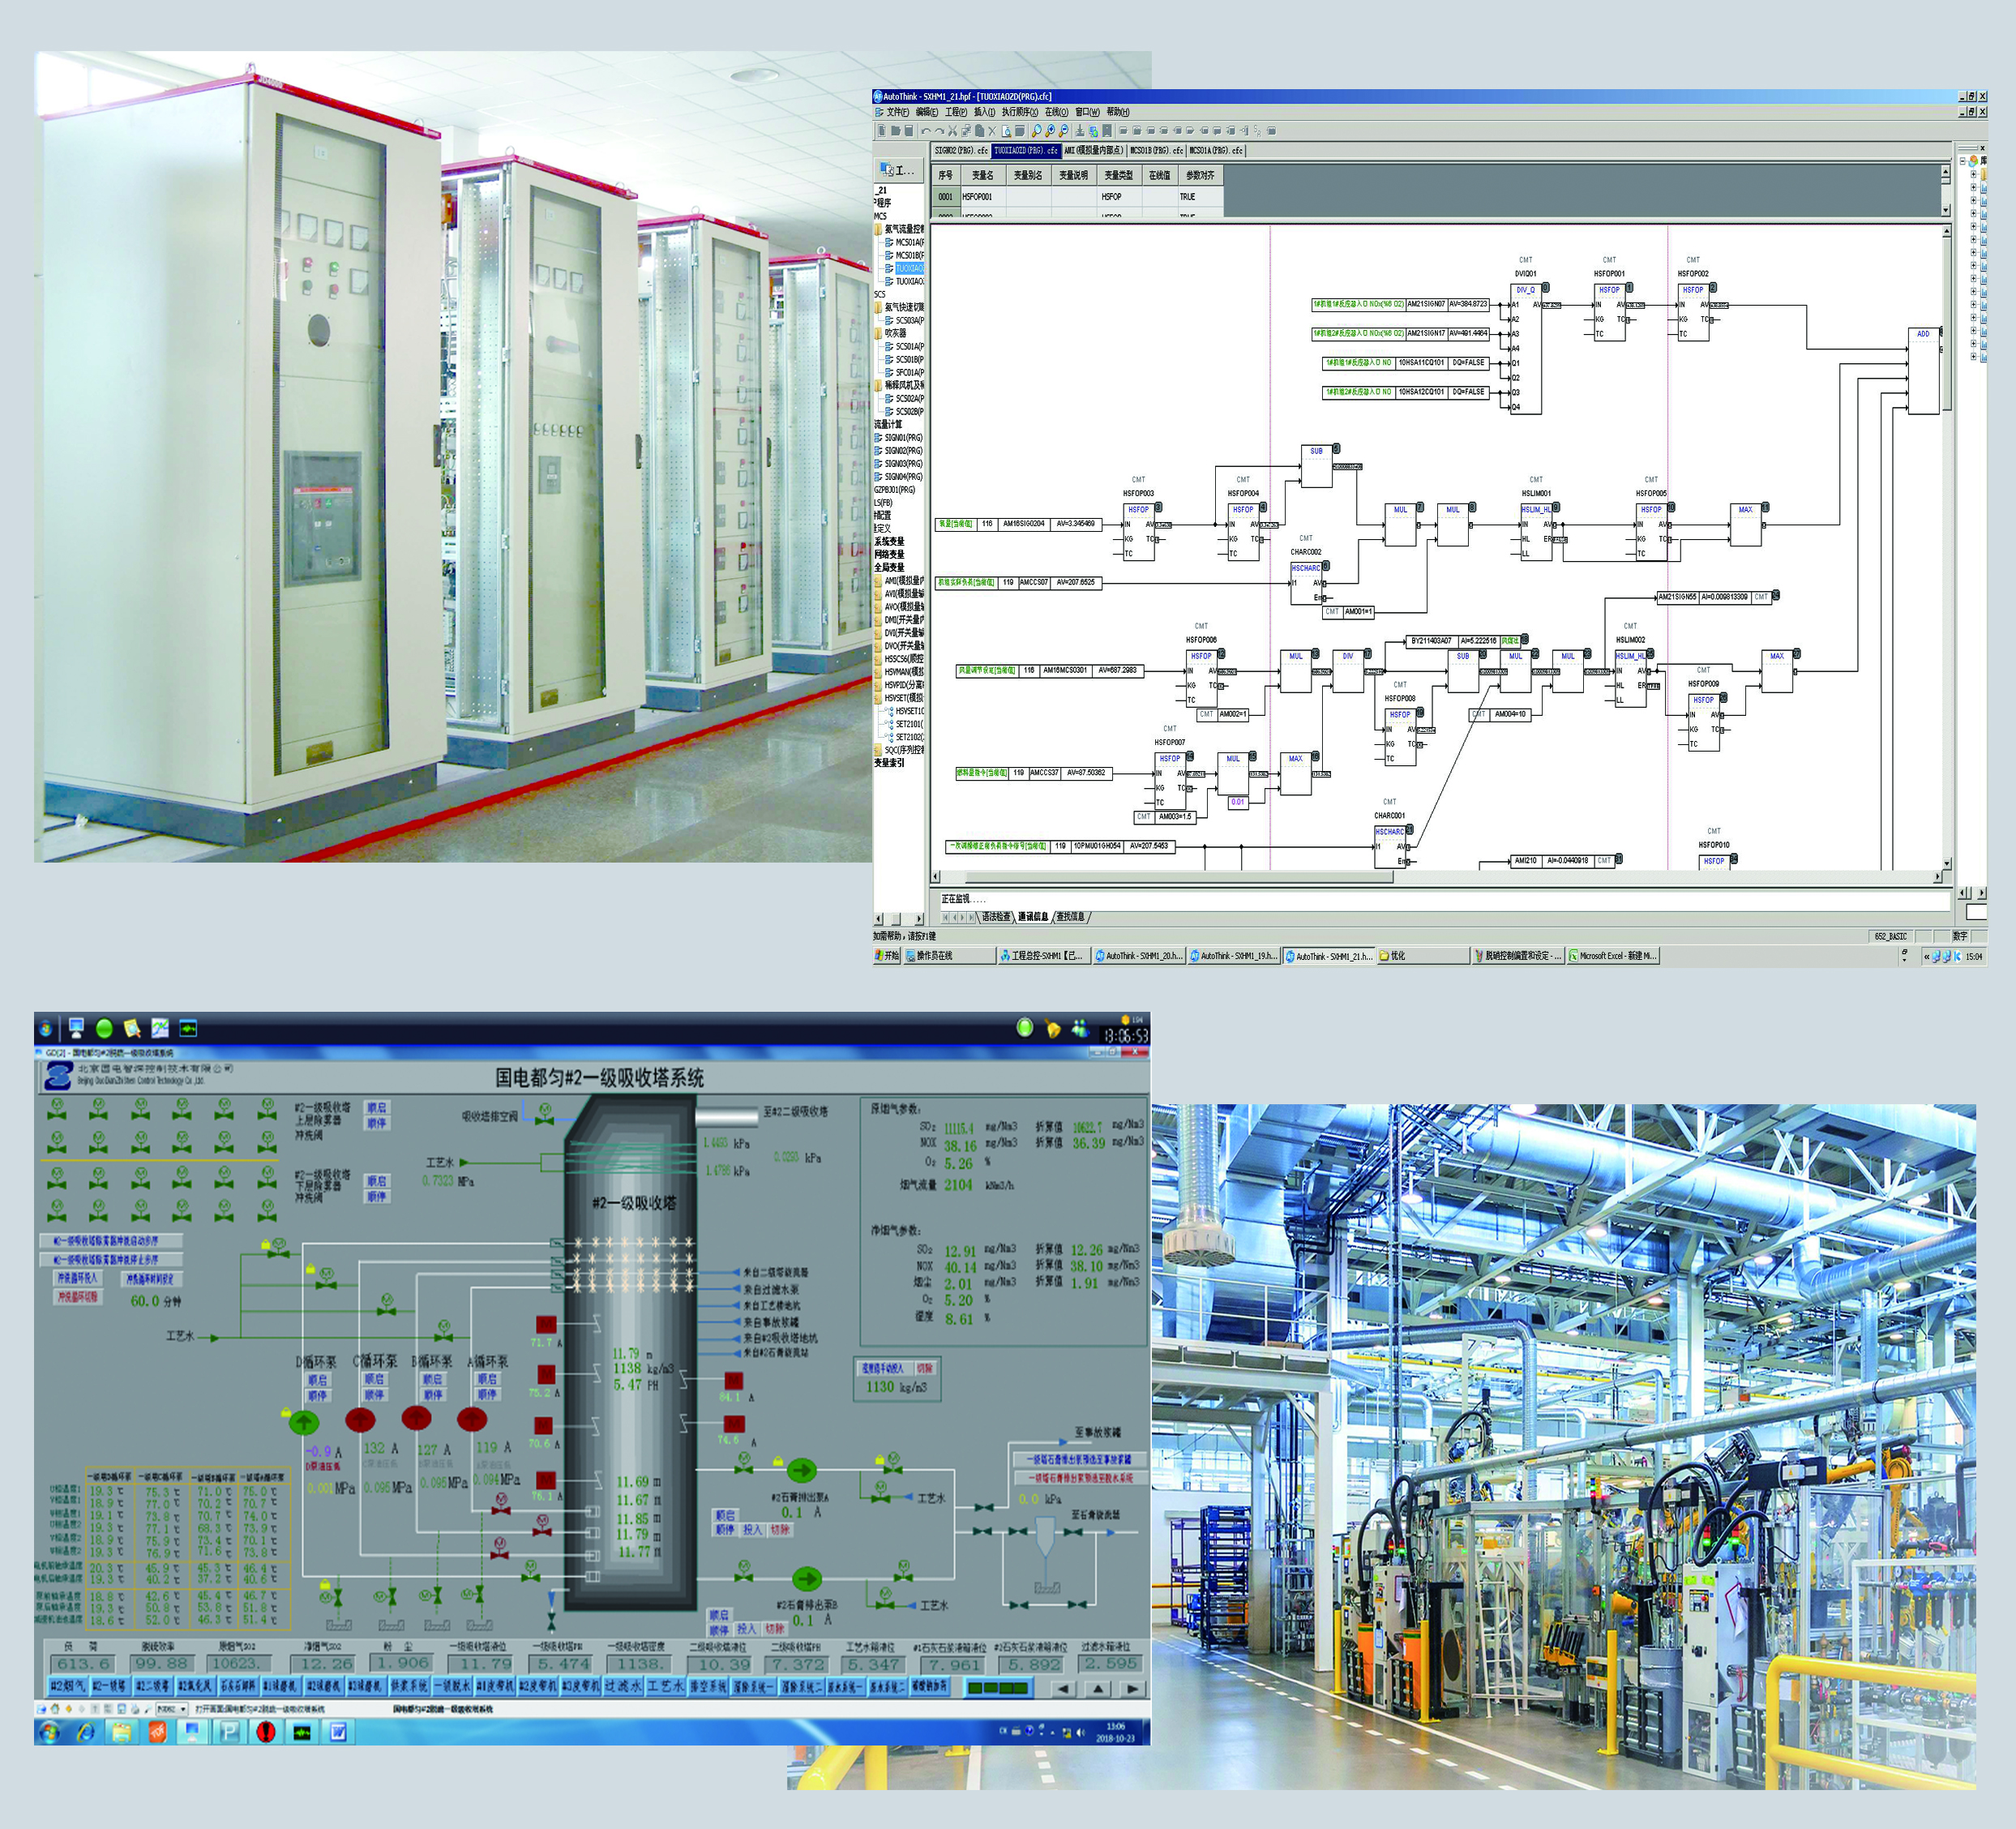This screenshot has width=2016, height=1829.
Task: Click the #2石膏排出泵A green pump icon
Action: click(x=801, y=1469)
